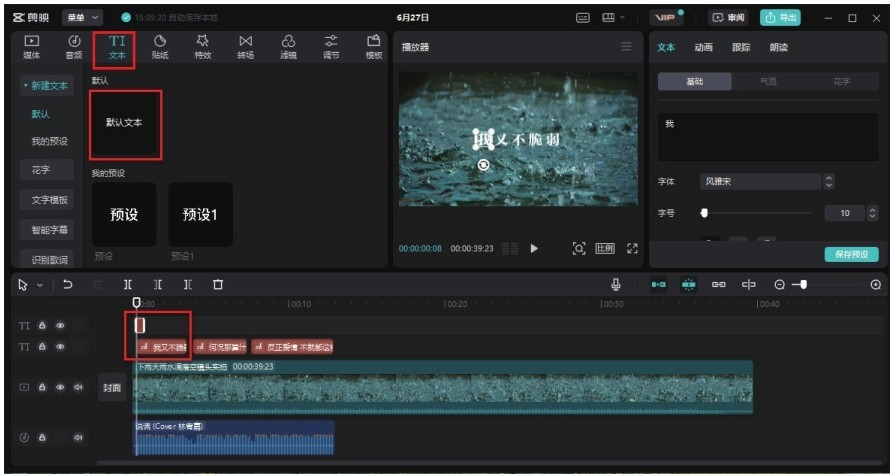
Task: Click the rotate handle under the text in preview
Action: point(484,165)
